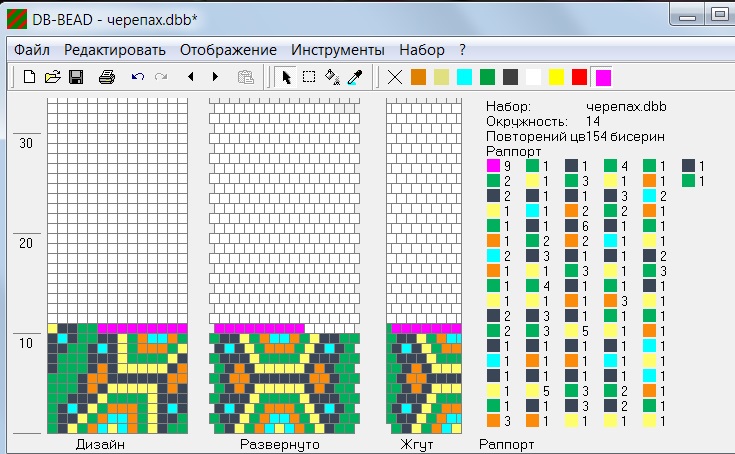Expand the Отображение menu
The height and width of the screenshot is (454, 735).
pyautogui.click(x=228, y=49)
